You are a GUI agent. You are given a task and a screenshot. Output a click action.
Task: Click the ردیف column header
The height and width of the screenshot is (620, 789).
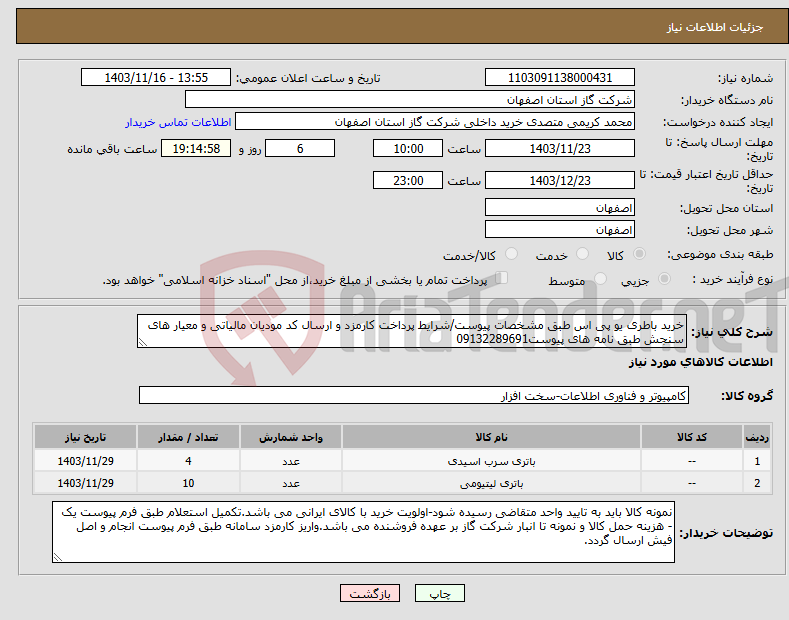click(x=757, y=437)
